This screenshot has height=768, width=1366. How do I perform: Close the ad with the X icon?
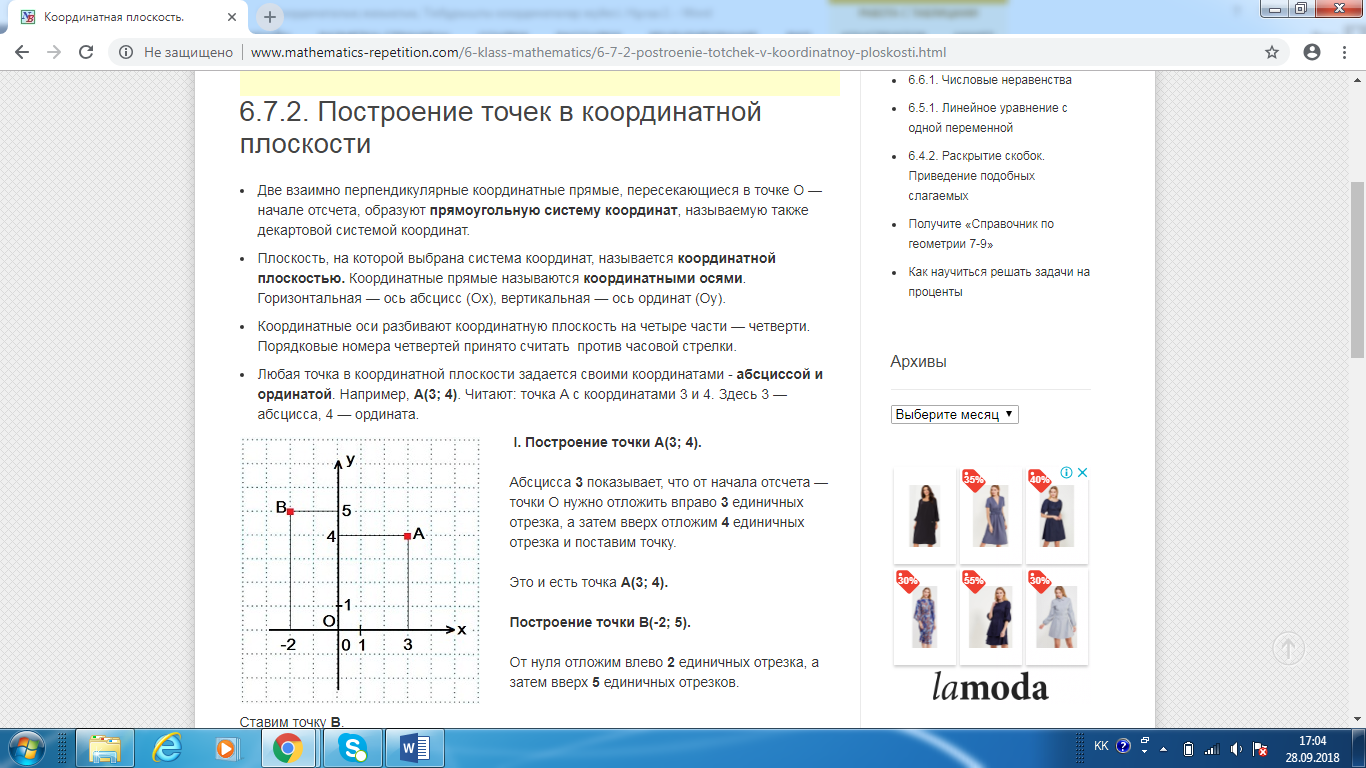tap(1082, 473)
